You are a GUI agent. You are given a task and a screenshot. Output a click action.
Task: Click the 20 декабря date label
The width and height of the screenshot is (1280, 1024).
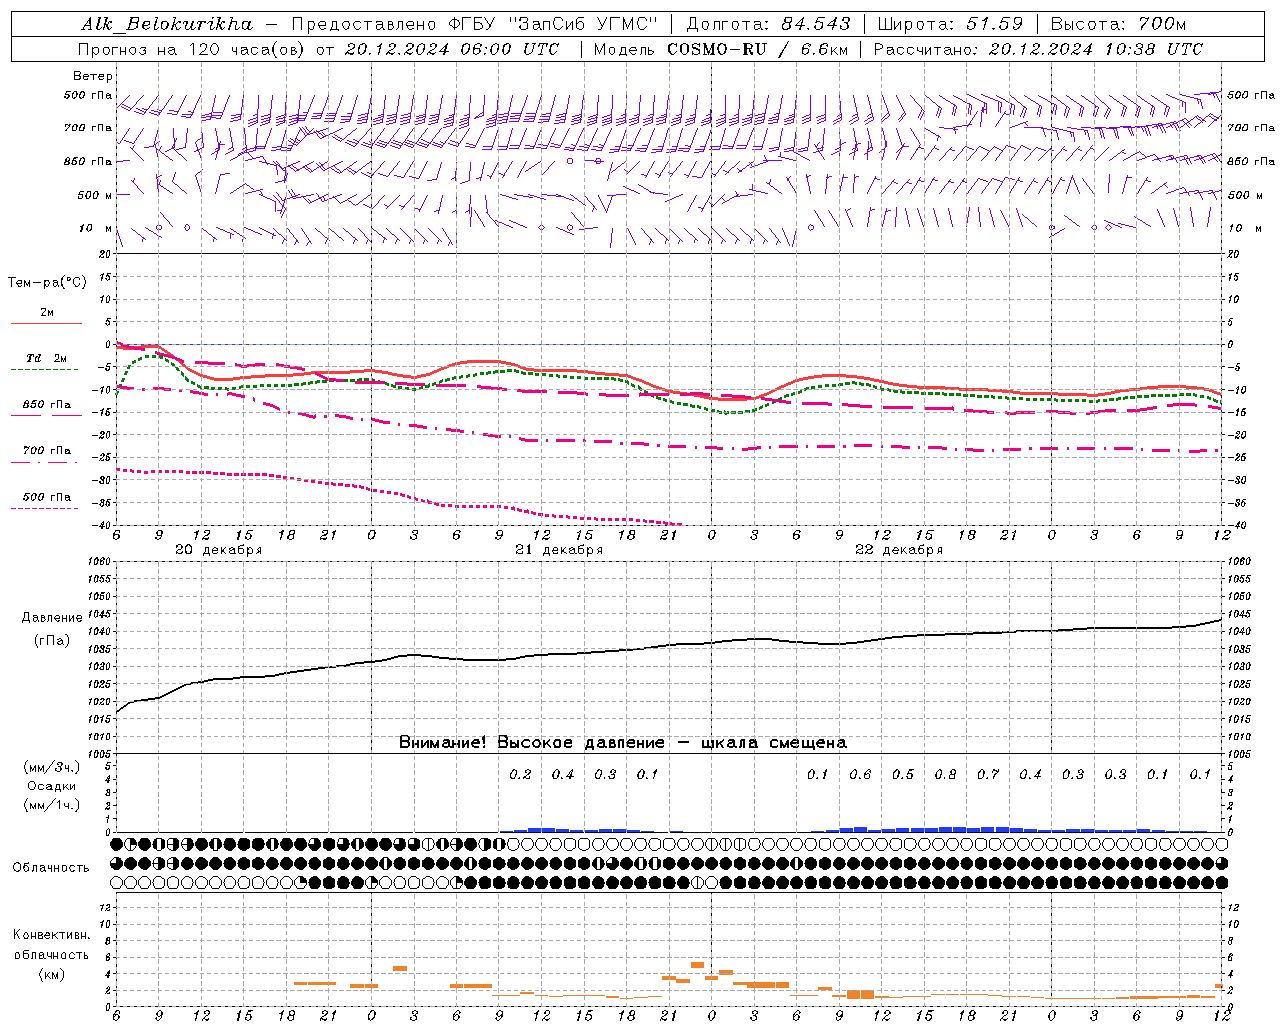tap(219, 550)
